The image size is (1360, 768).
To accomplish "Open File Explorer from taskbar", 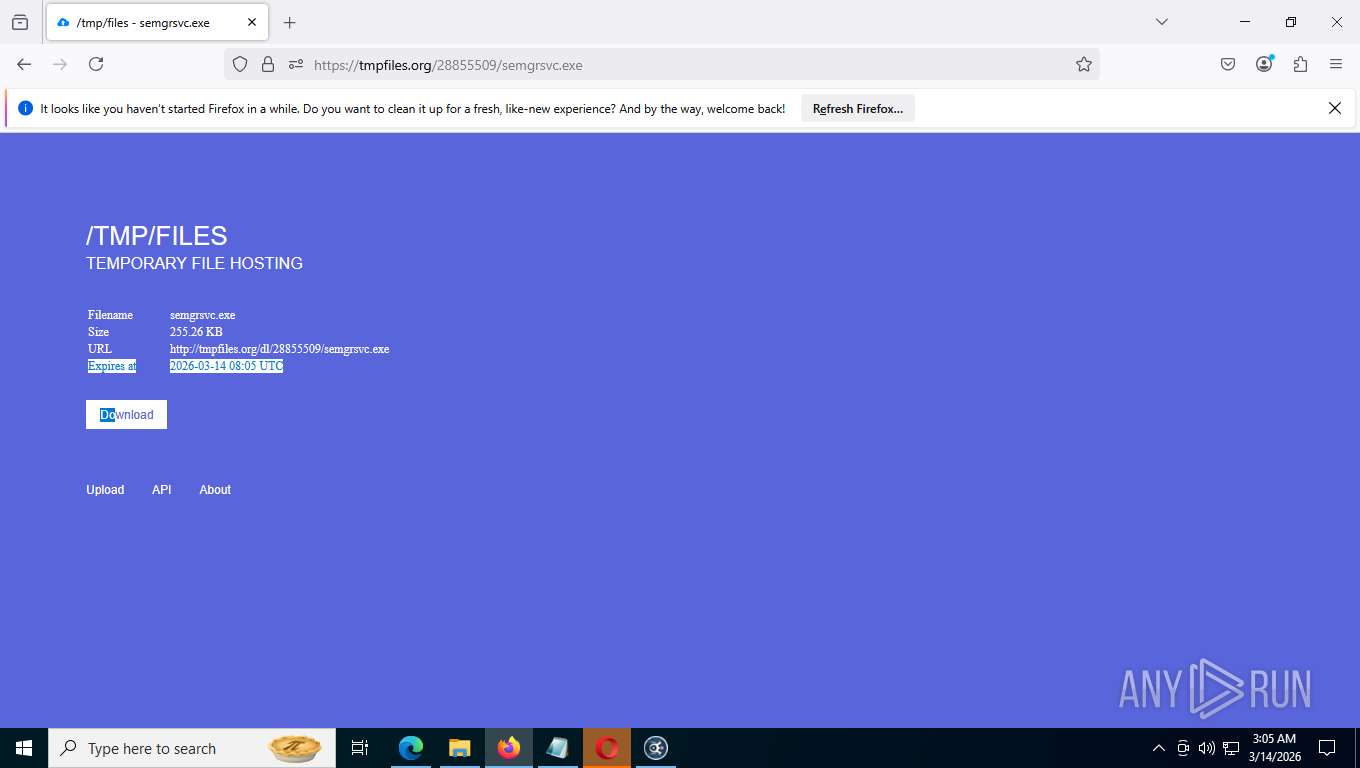I will pos(460,748).
